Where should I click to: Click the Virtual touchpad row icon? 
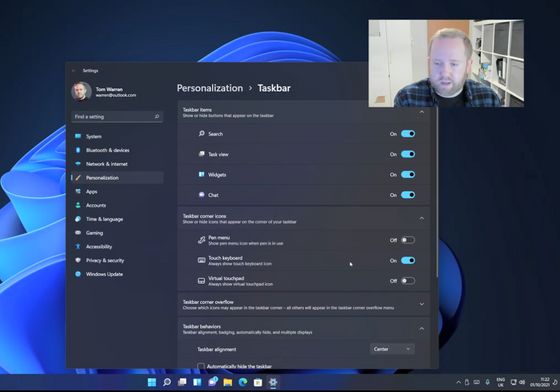point(201,281)
